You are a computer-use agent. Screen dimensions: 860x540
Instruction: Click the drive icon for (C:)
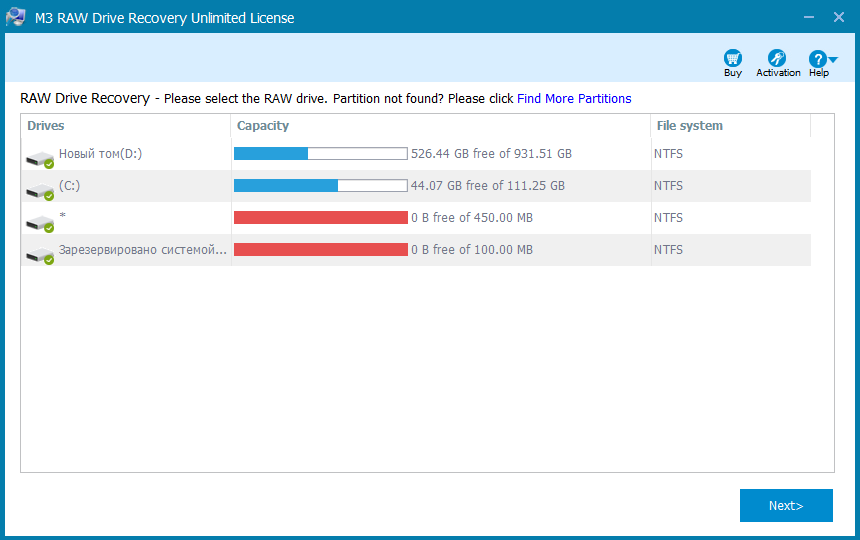point(40,191)
